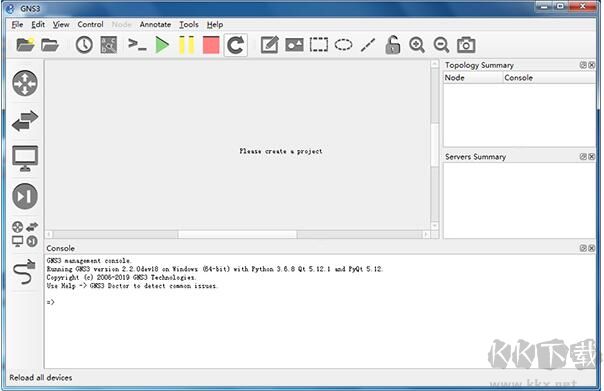Screen dimensions: 604x391
Task: Click the workspace scroll down arrow
Action: (x=435, y=226)
